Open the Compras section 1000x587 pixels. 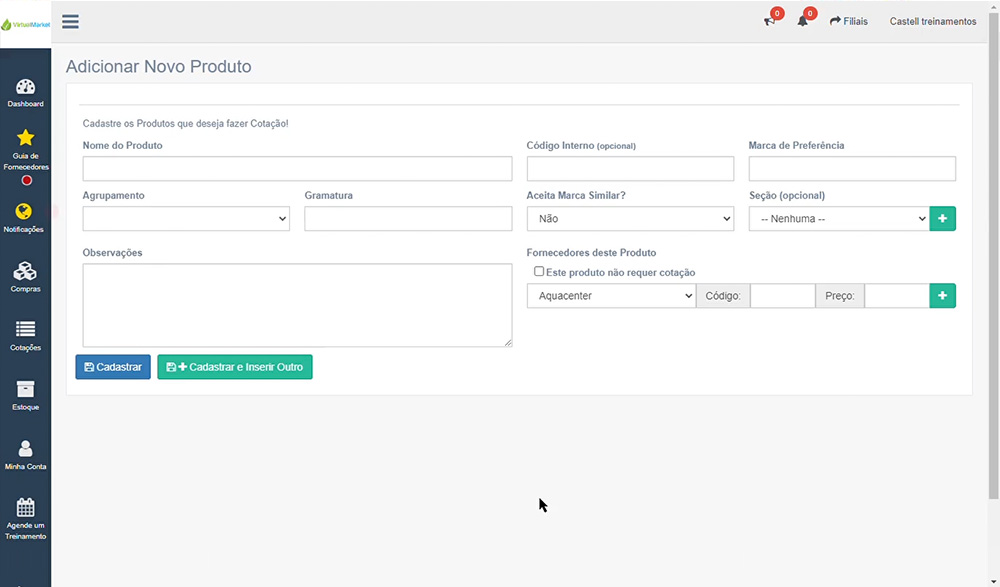coord(25,276)
